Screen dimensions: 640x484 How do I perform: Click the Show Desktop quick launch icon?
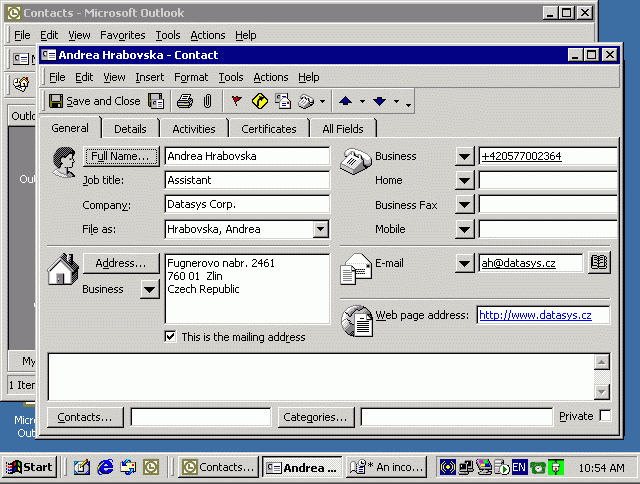coord(82,467)
